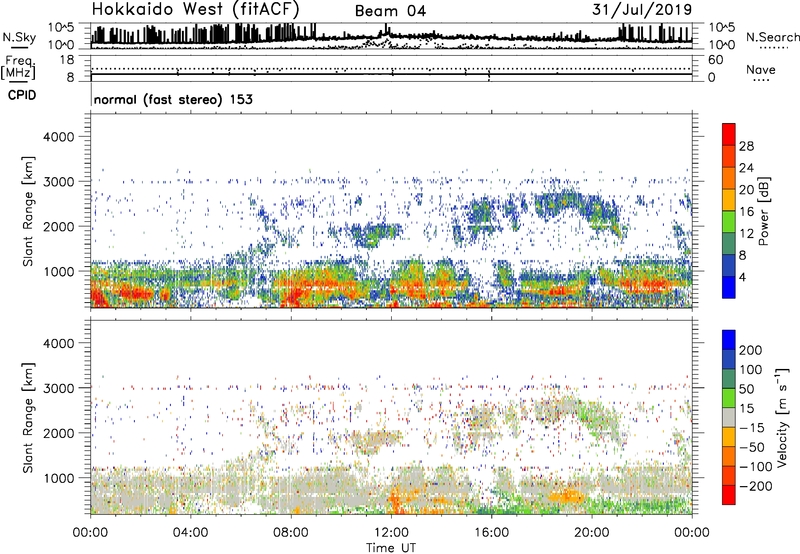800x554 pixels.
Task: Select the '08:00' time tick label
Action: coord(291,533)
